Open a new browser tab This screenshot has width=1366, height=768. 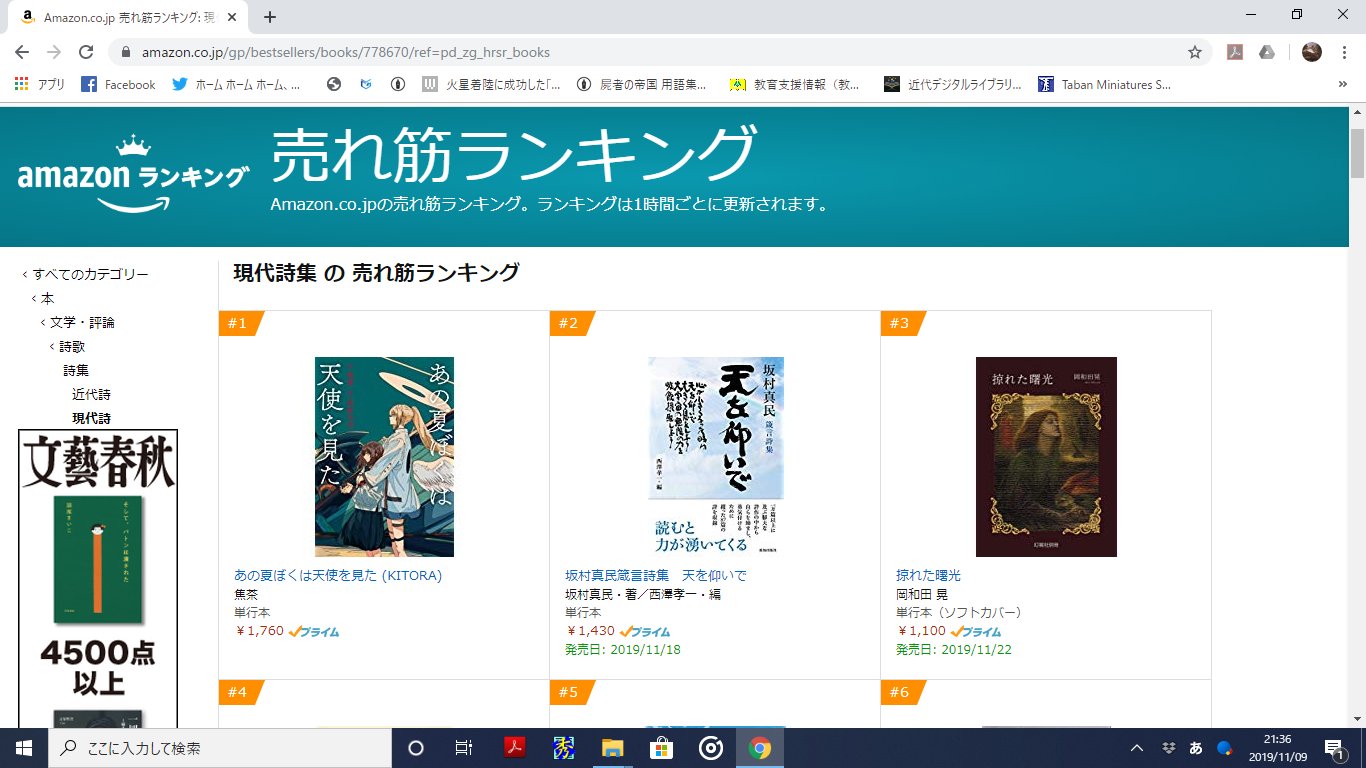(269, 17)
